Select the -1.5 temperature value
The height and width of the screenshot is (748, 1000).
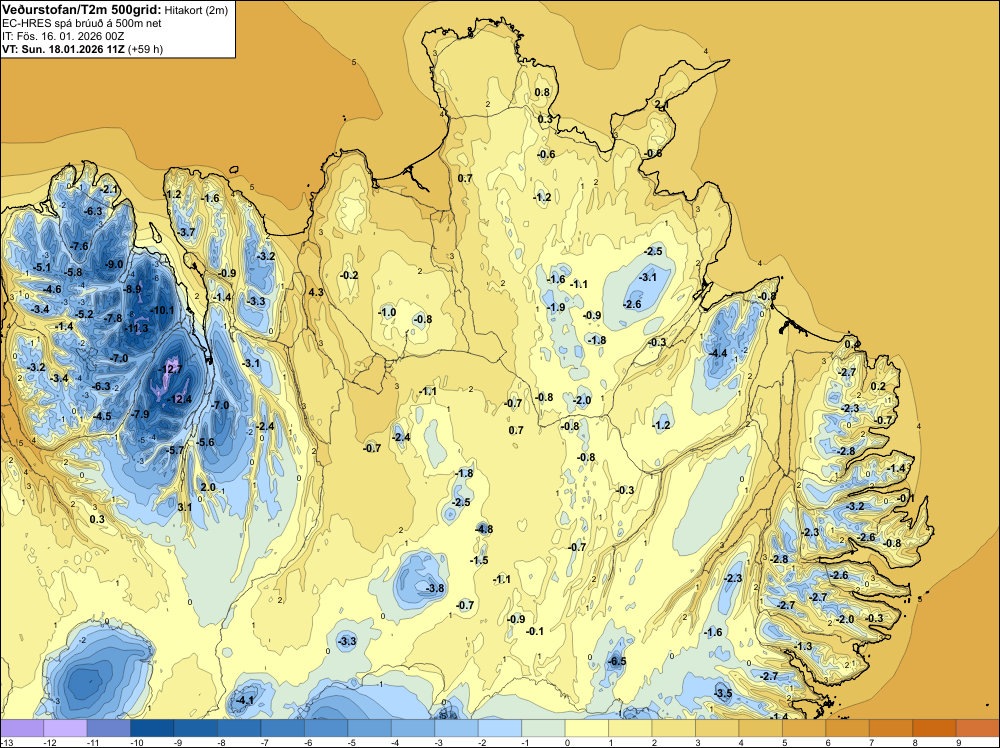[x=479, y=560]
